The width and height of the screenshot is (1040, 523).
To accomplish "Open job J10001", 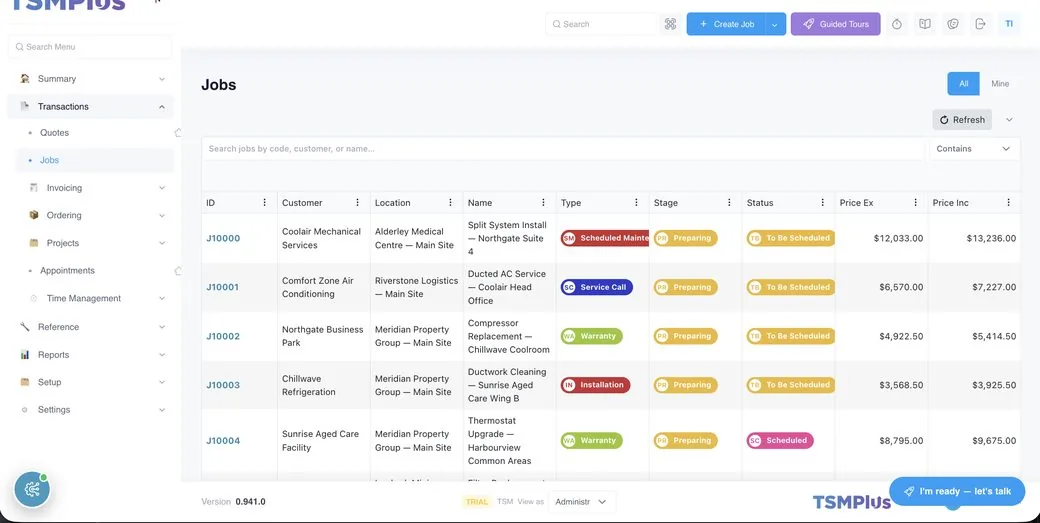I will (x=222, y=287).
